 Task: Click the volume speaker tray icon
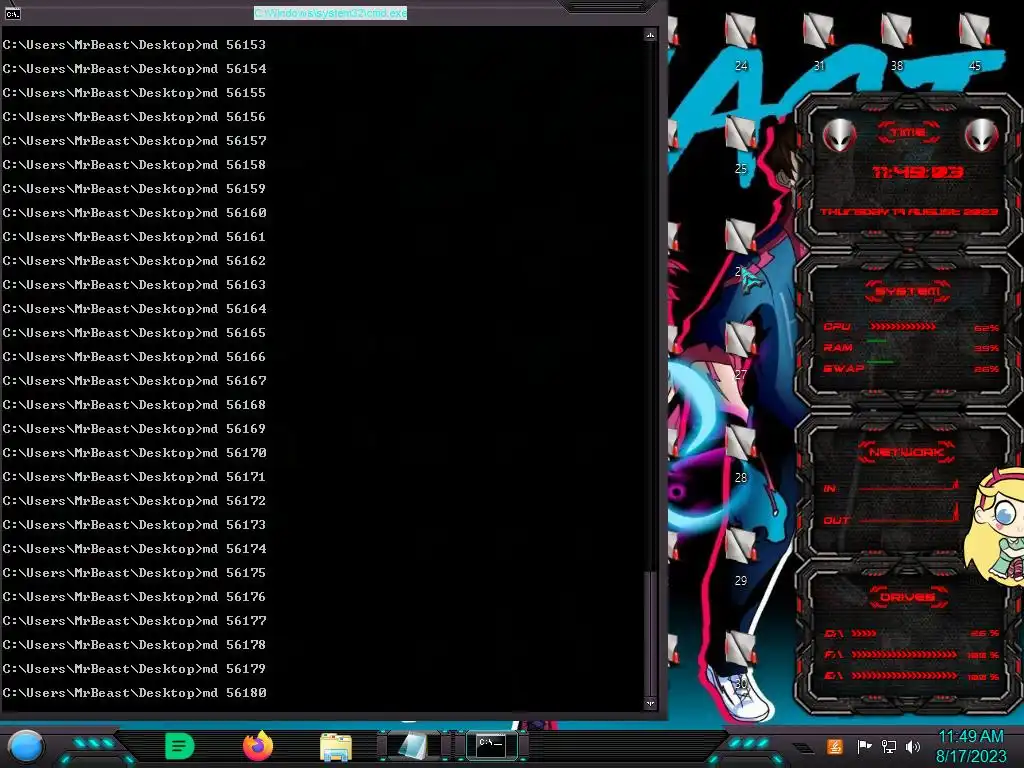pos(912,746)
